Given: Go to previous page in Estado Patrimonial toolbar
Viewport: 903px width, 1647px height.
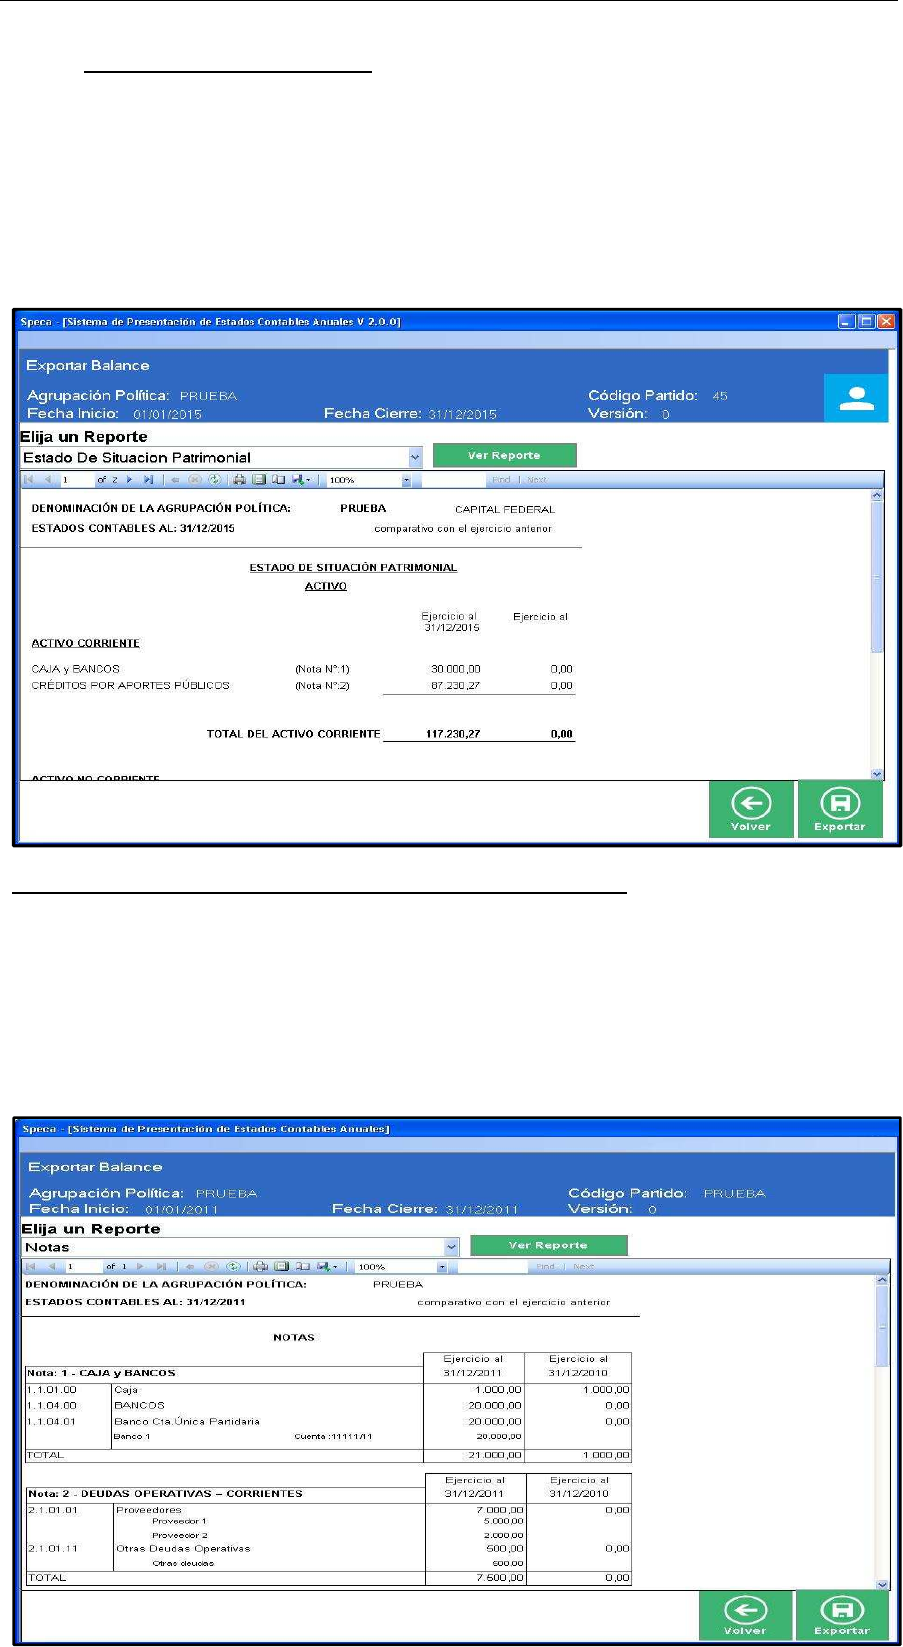Looking at the screenshot, I should coord(48,480).
